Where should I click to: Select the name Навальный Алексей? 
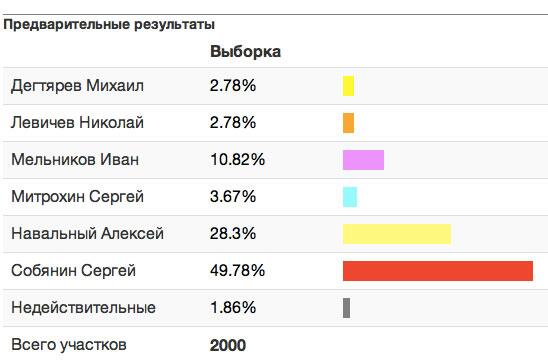(87, 234)
